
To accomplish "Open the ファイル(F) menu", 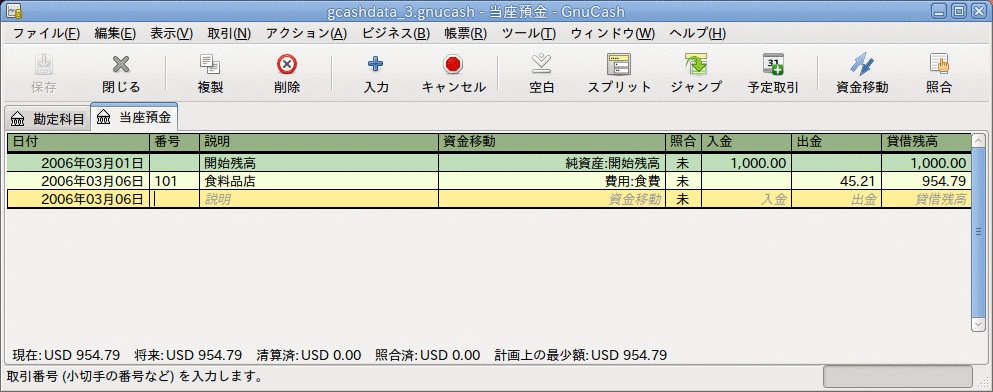I will (x=46, y=34).
